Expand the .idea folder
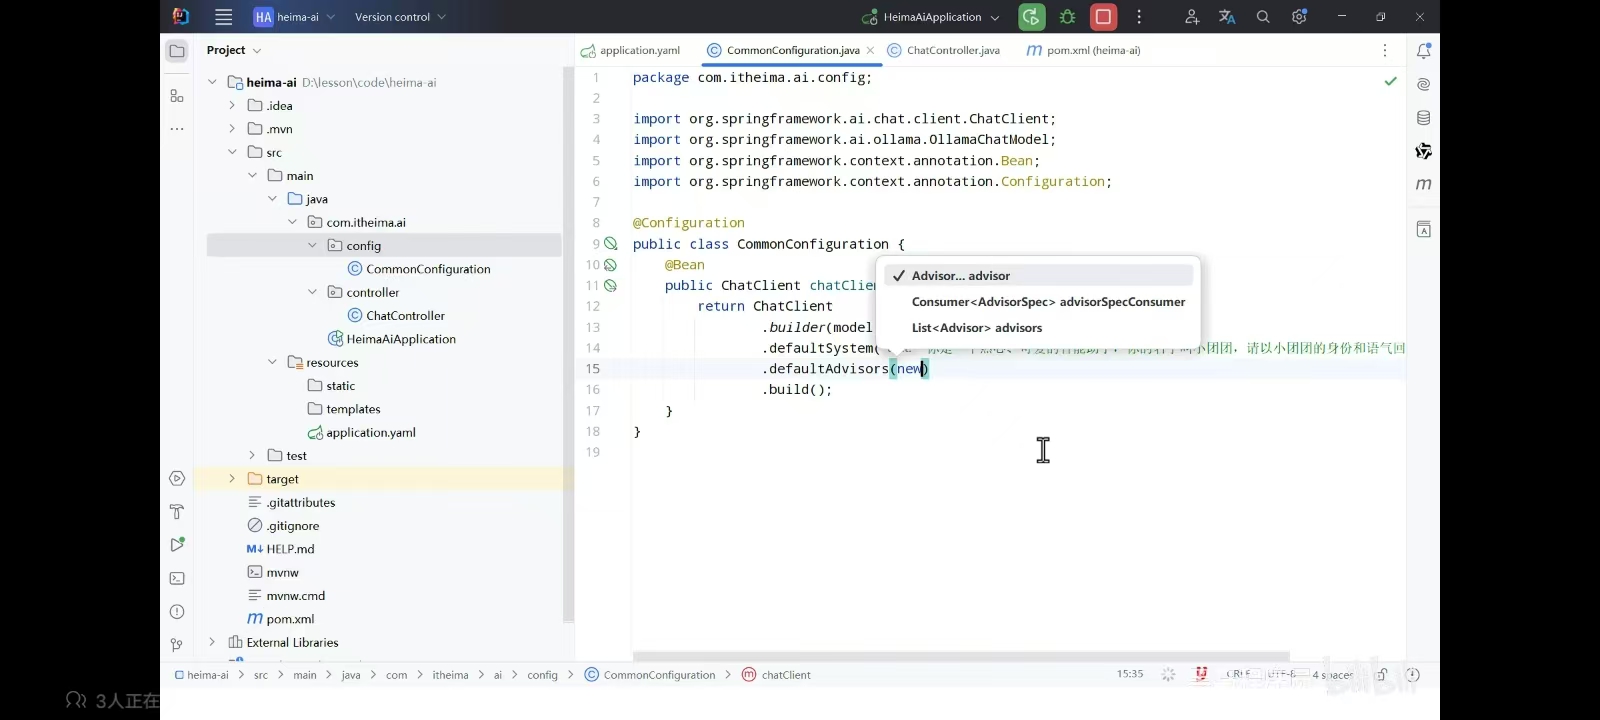The width and height of the screenshot is (1600, 720). coord(232,105)
